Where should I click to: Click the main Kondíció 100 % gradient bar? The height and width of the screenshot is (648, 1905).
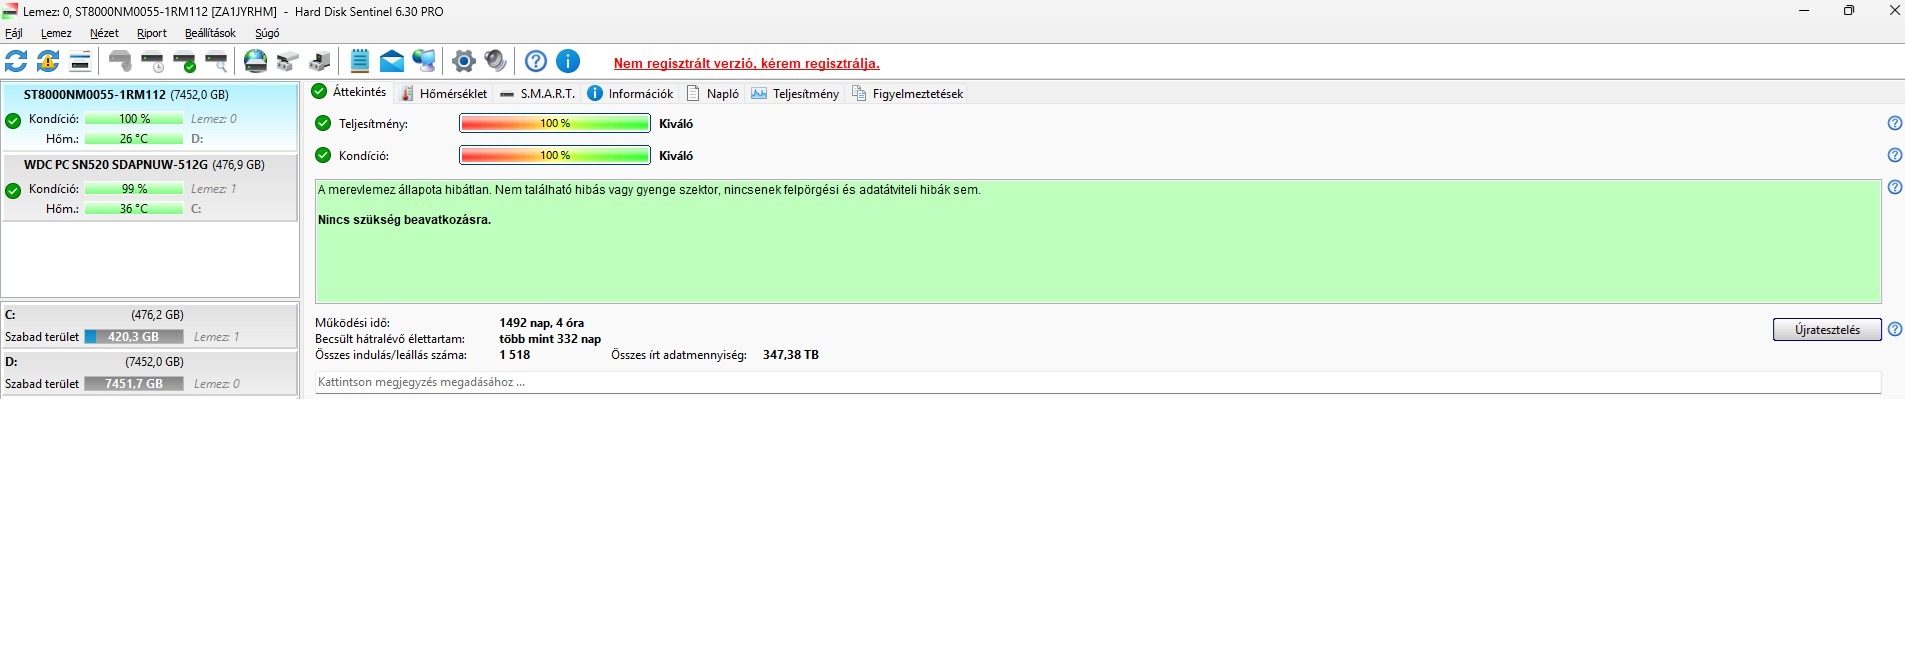click(x=555, y=156)
